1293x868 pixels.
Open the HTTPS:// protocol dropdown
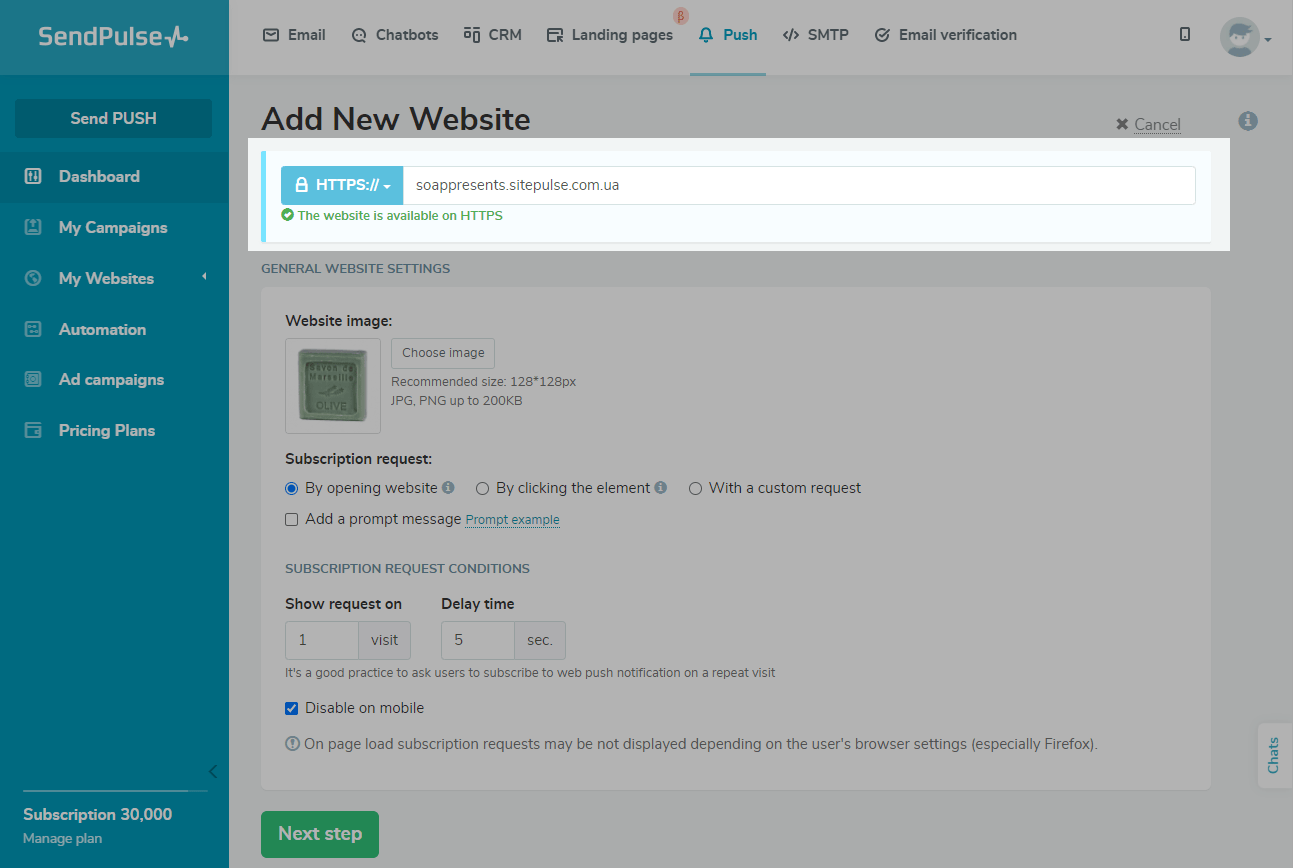tap(342, 185)
